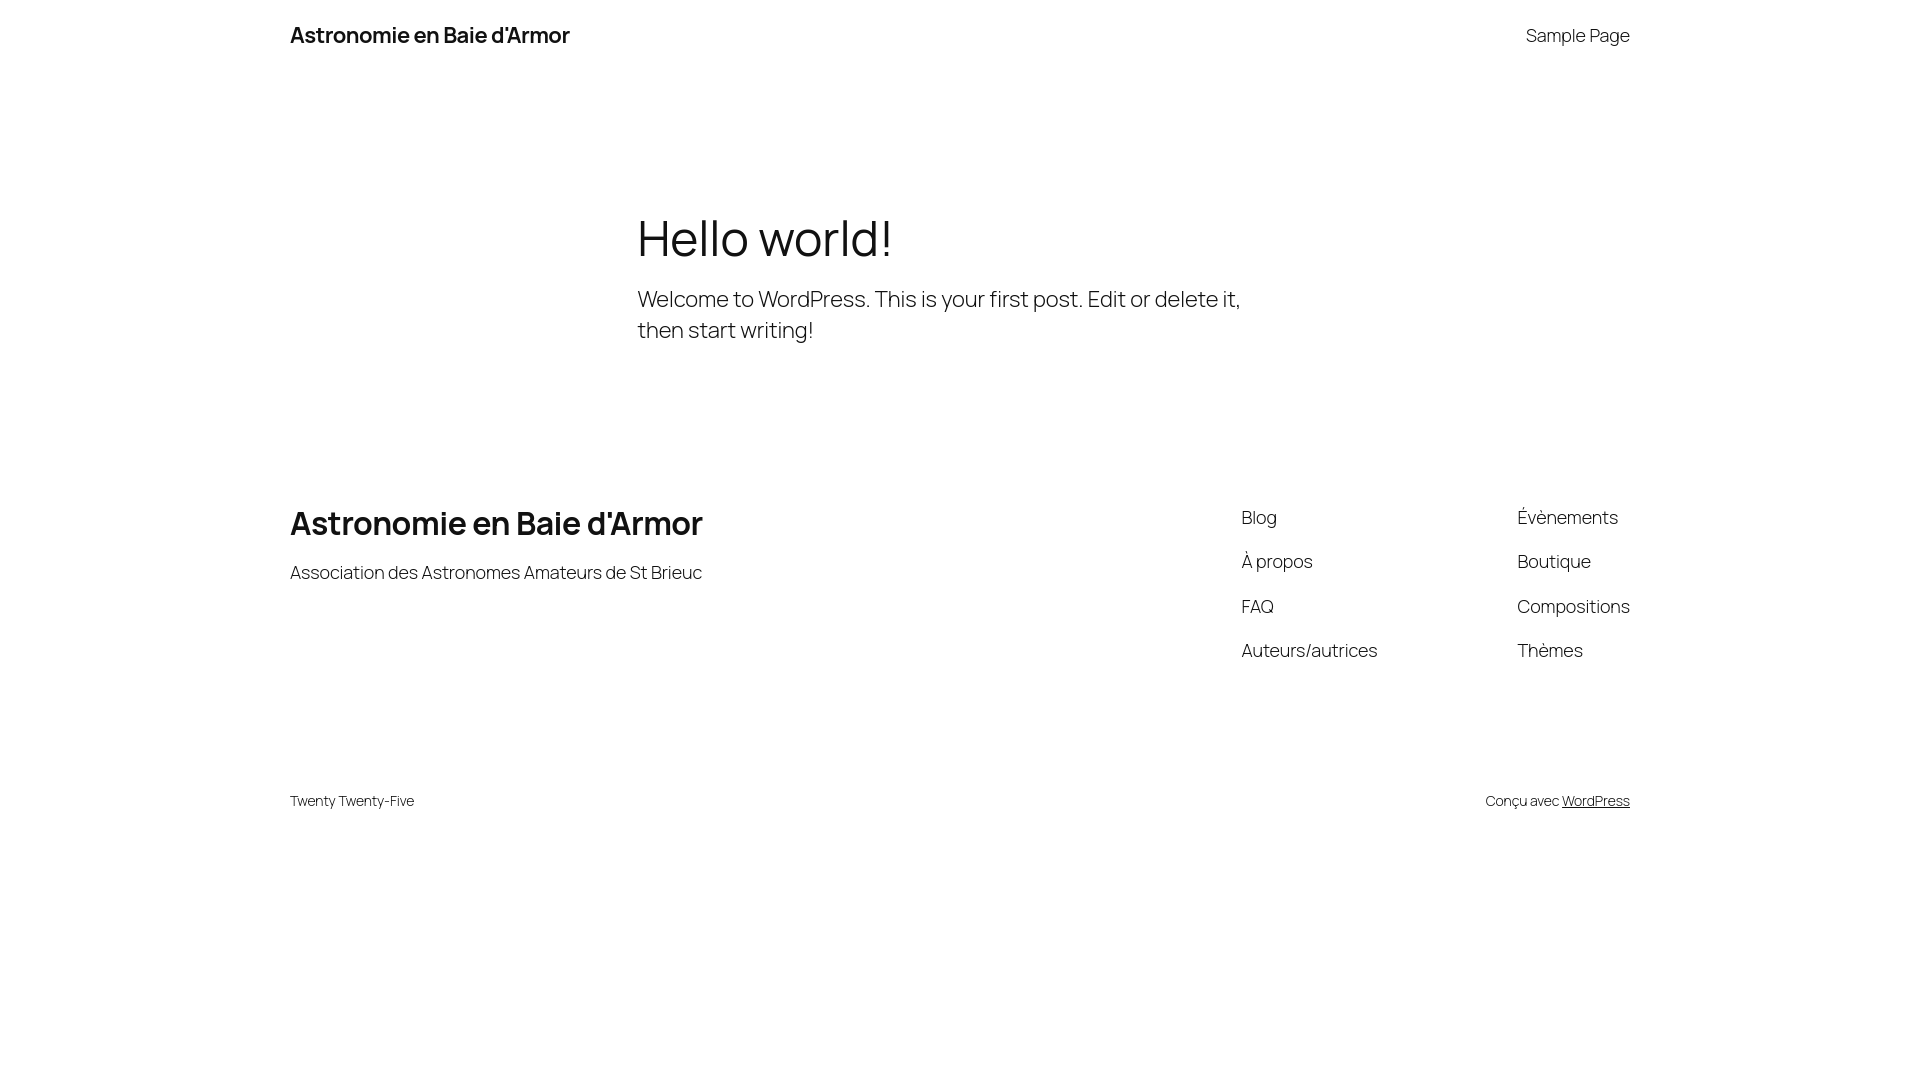Follow the WordPress credit link
Screen dimensions: 1920x1080
click(x=1595, y=800)
